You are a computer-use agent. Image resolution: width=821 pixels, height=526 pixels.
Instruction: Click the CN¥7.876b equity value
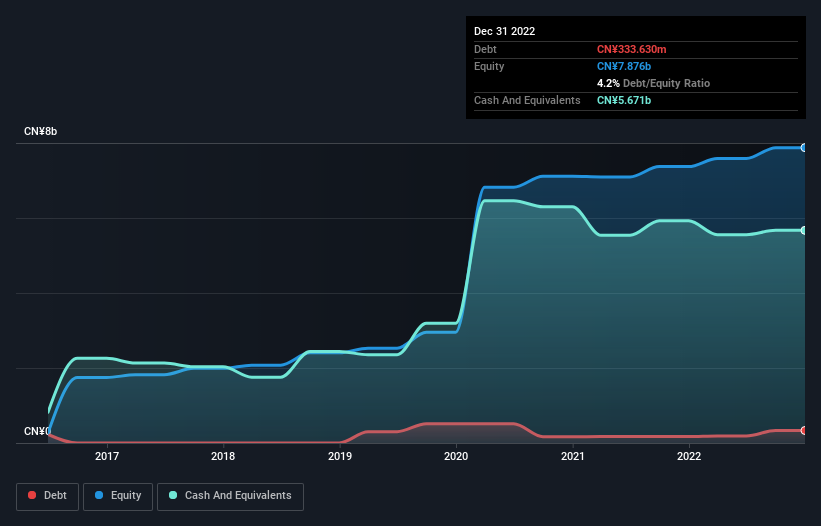point(624,66)
